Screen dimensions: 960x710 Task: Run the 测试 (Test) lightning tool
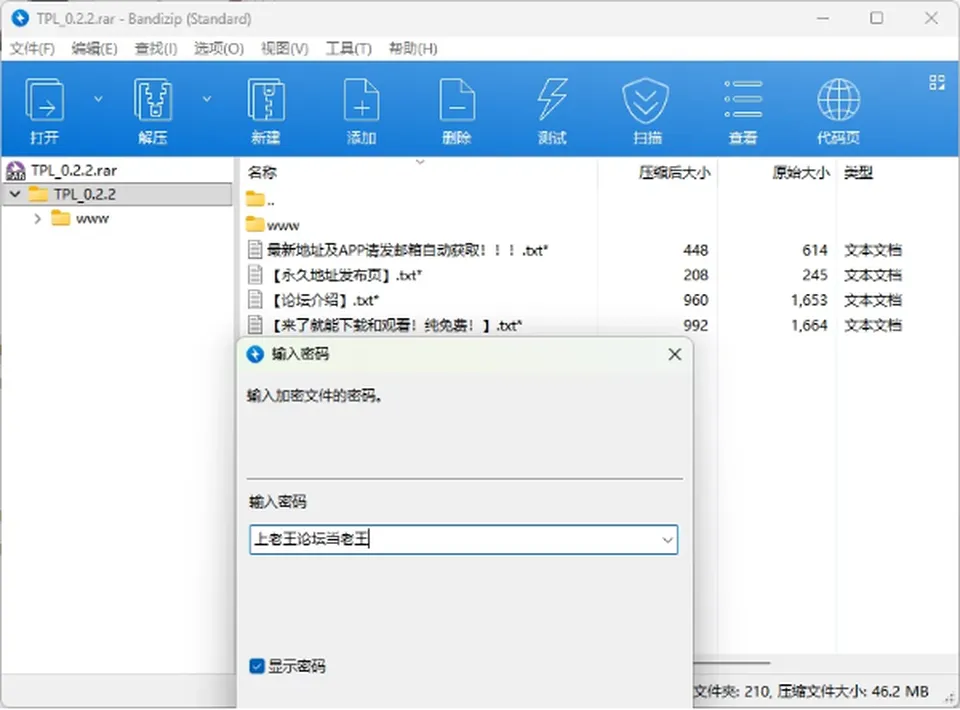552,110
